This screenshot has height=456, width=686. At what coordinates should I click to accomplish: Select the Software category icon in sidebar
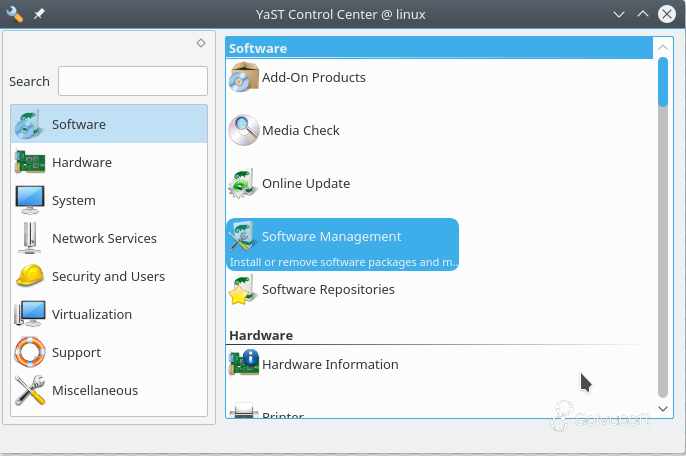29,124
